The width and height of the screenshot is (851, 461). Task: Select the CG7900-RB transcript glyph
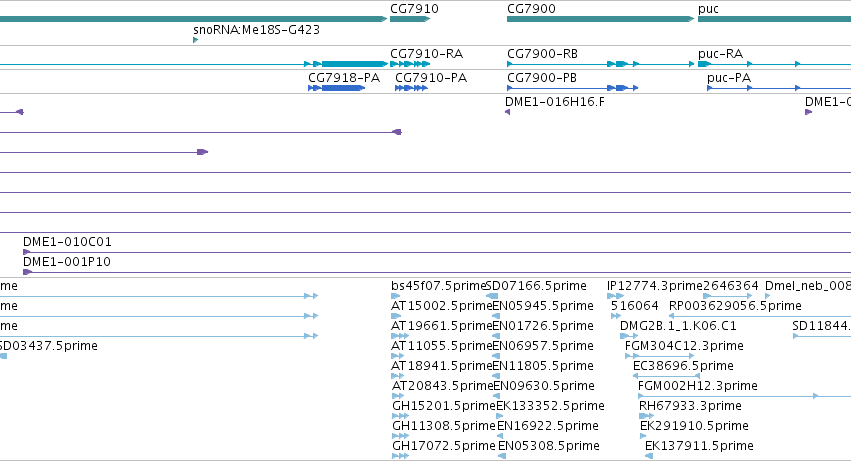[600, 64]
